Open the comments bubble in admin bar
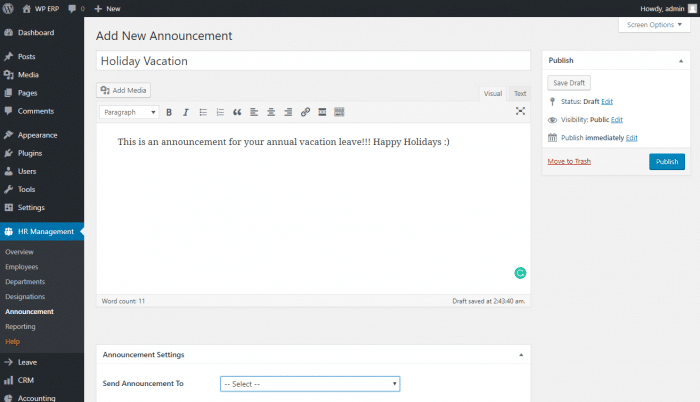This screenshot has height=402, width=700. pos(76,8)
